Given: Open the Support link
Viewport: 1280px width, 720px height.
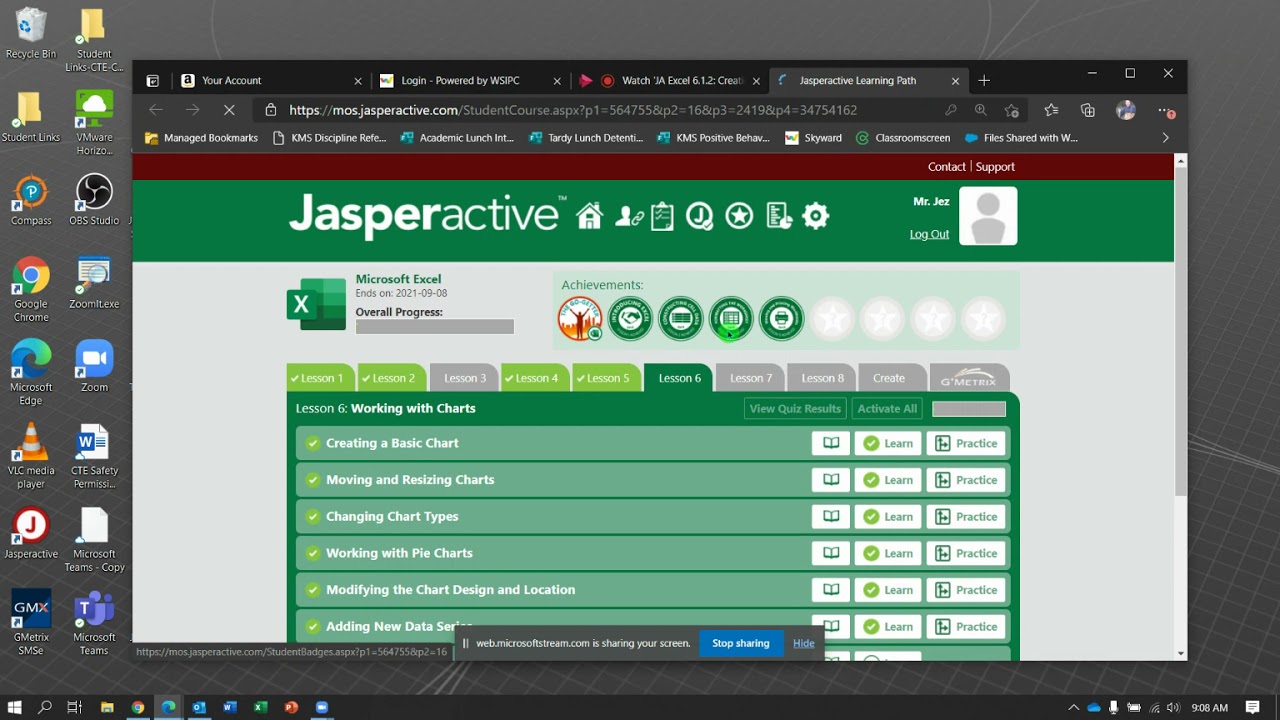Looking at the screenshot, I should 995,167.
